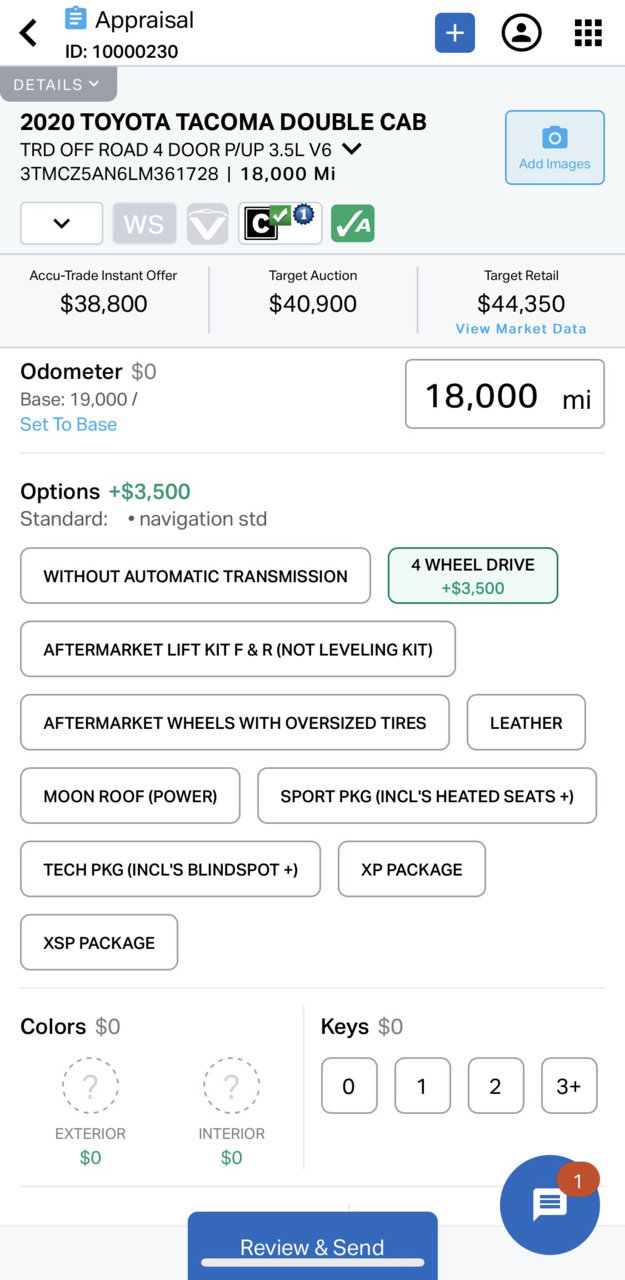Image resolution: width=625 pixels, height=1280 pixels.
Task: Select 2 keys
Action: point(495,1086)
